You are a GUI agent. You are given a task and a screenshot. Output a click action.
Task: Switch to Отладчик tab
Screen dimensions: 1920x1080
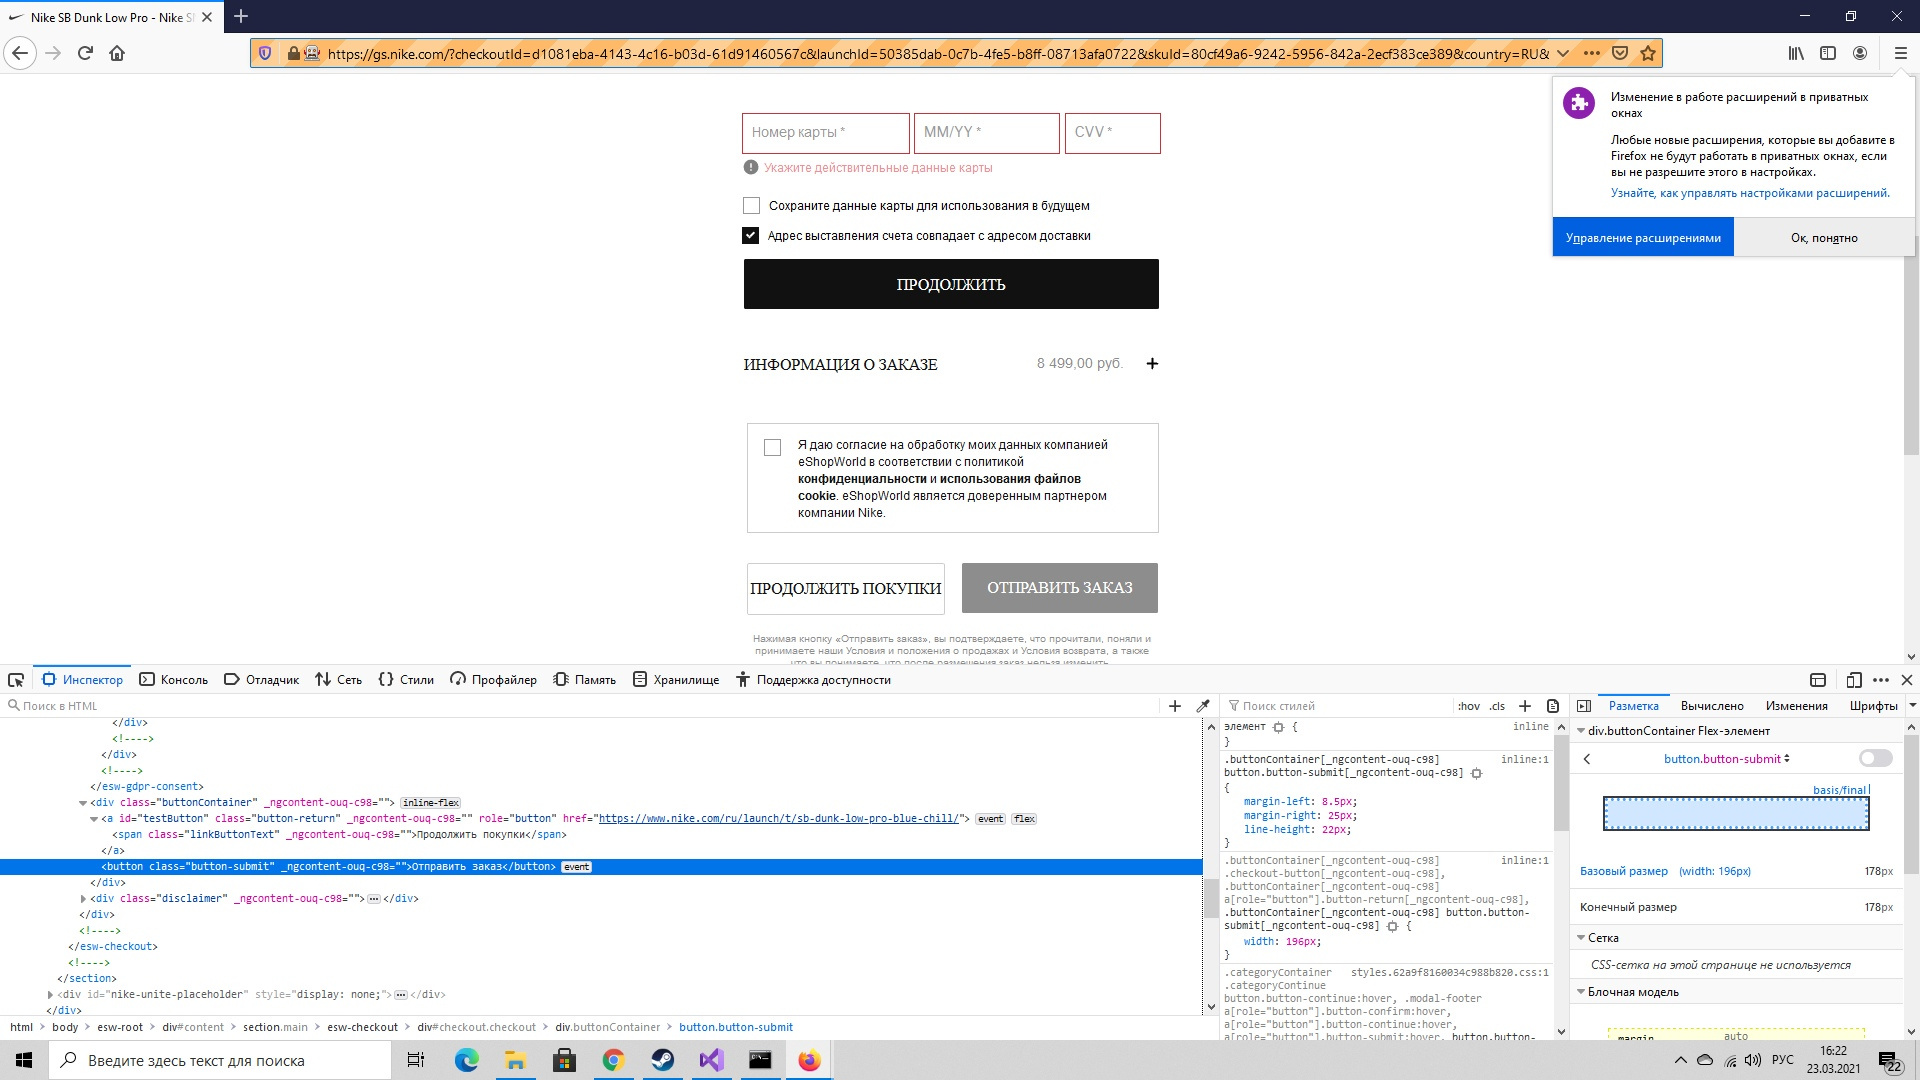click(262, 680)
